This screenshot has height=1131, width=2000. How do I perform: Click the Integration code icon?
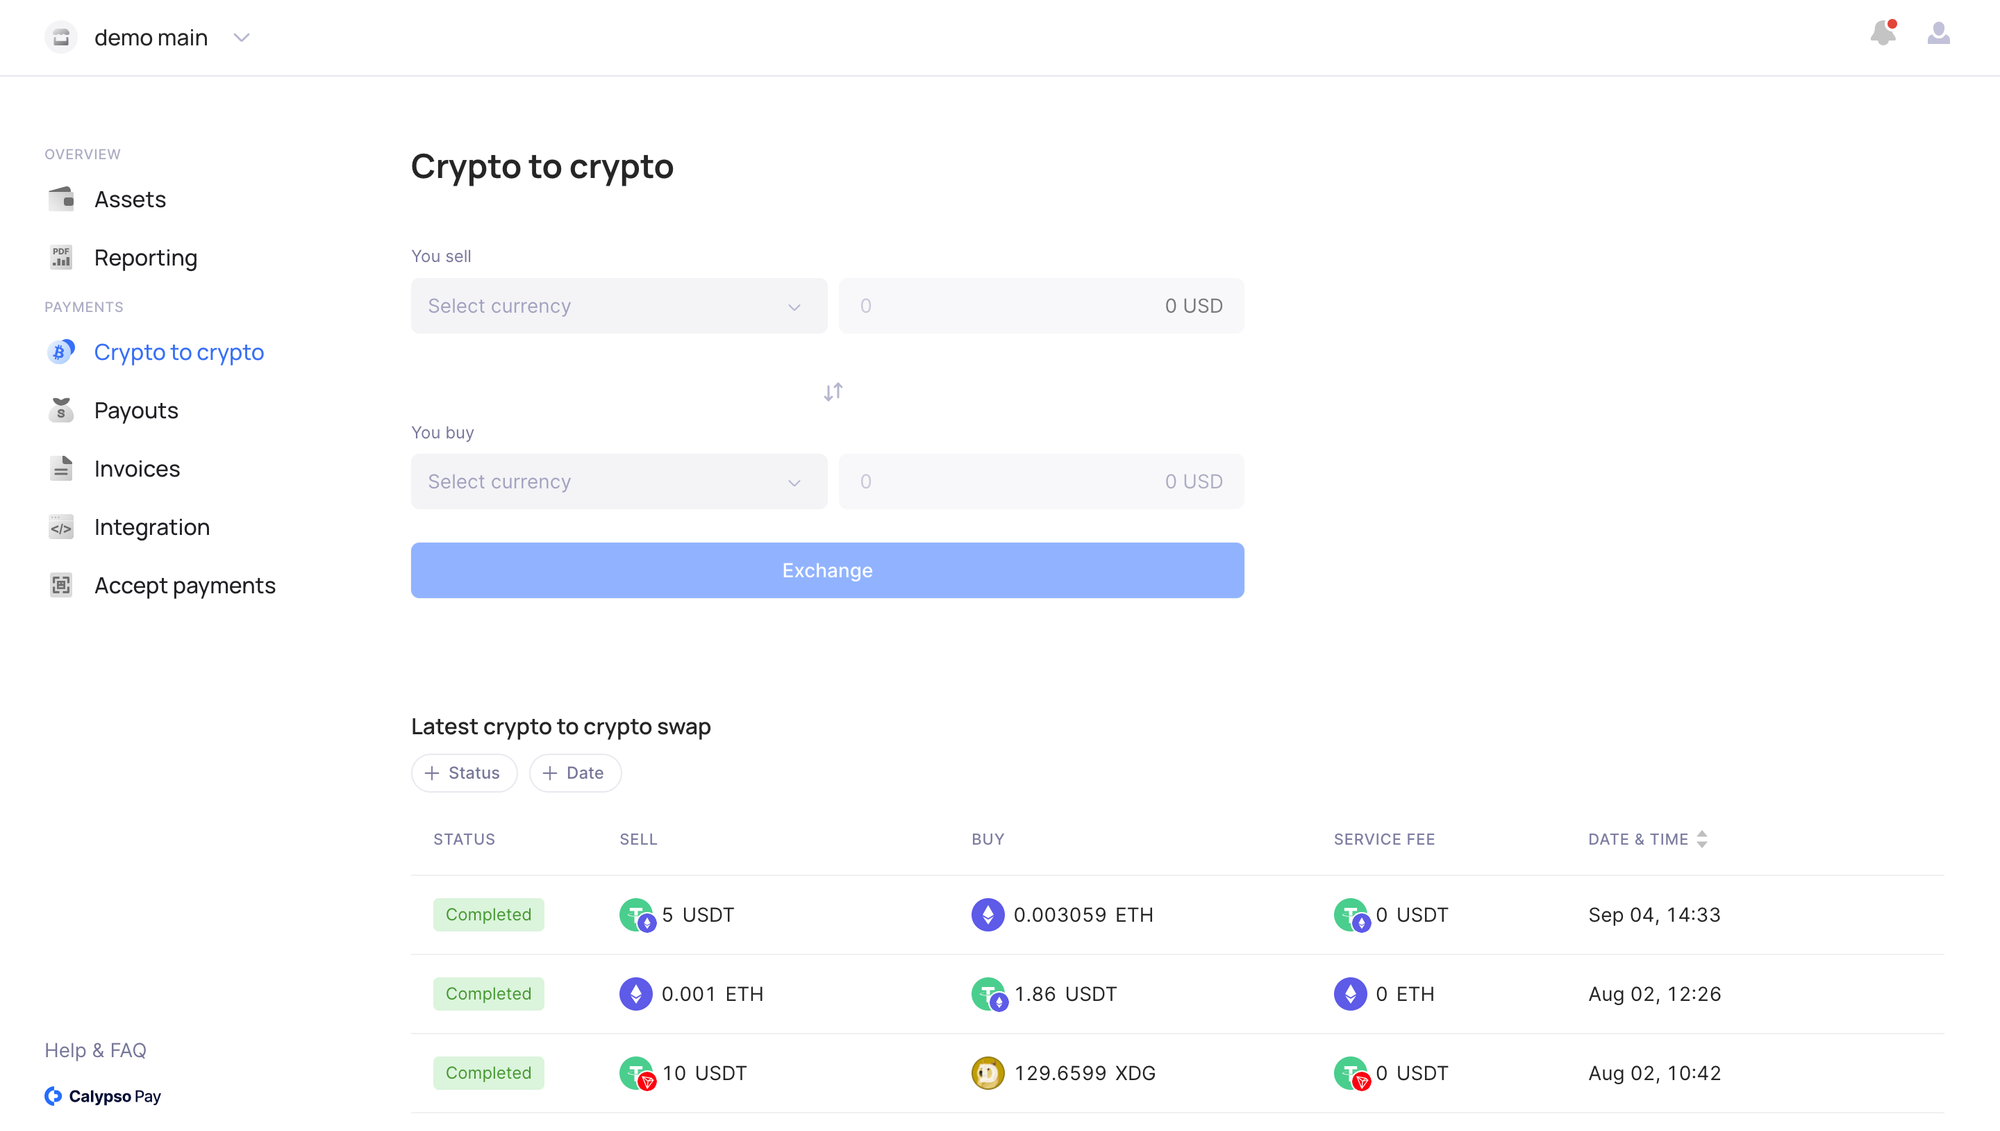coord(61,527)
